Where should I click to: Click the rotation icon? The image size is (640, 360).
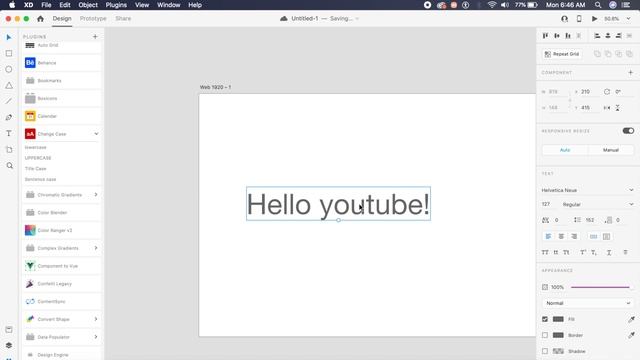(x=607, y=92)
